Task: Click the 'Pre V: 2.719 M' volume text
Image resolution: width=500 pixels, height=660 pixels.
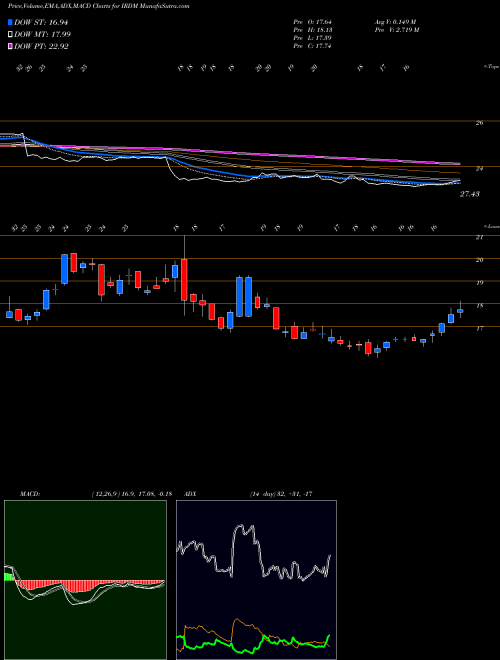Action: [x=396, y=30]
